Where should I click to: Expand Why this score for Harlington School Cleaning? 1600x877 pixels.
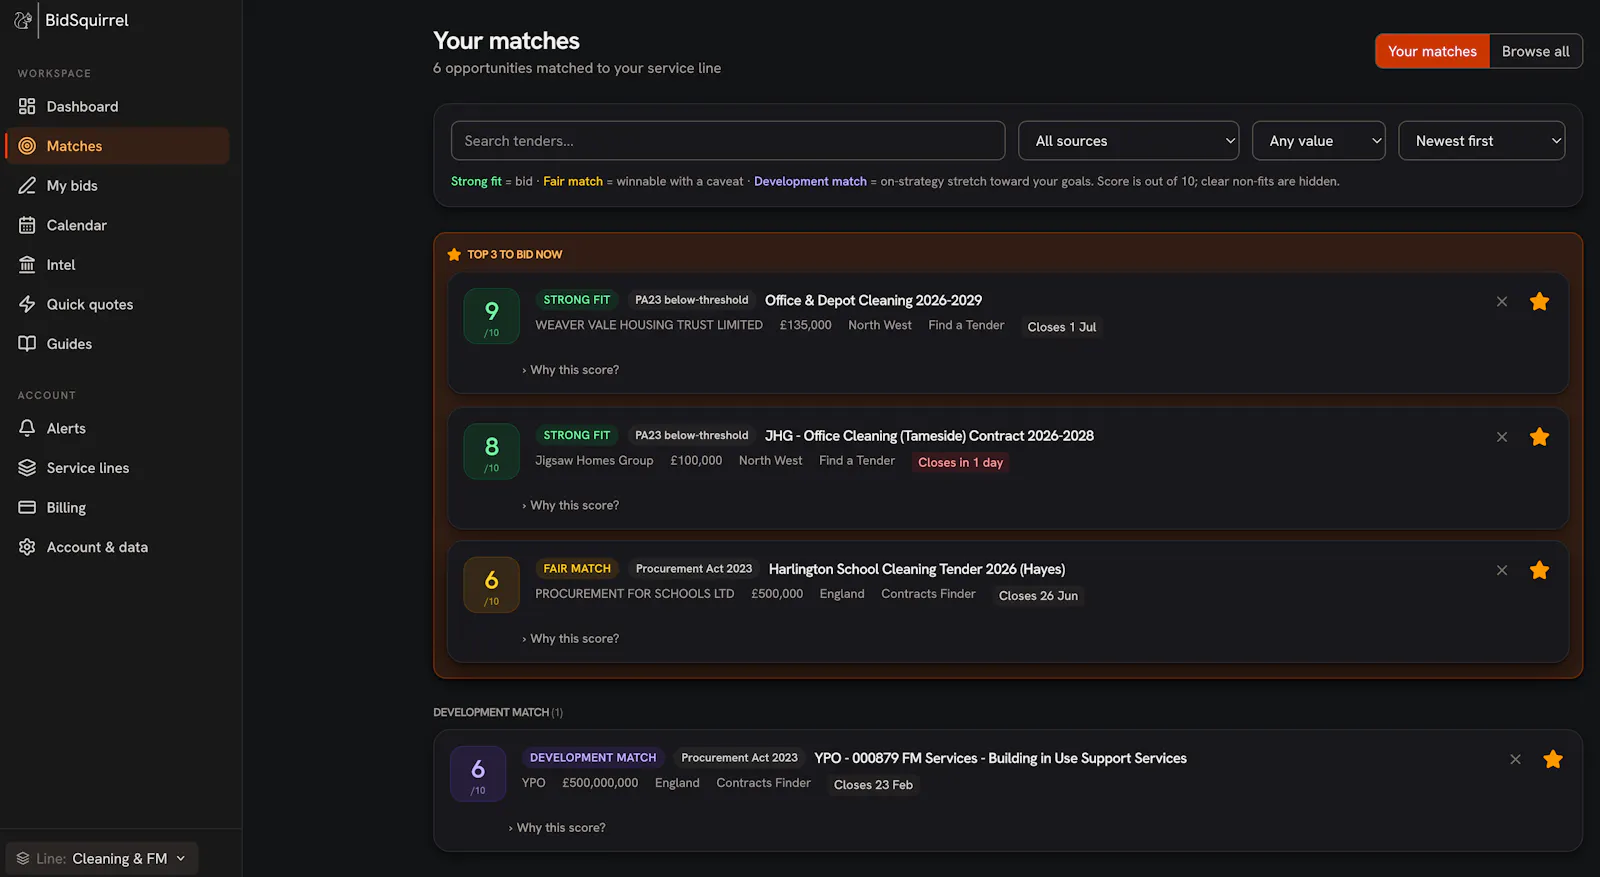click(x=571, y=638)
